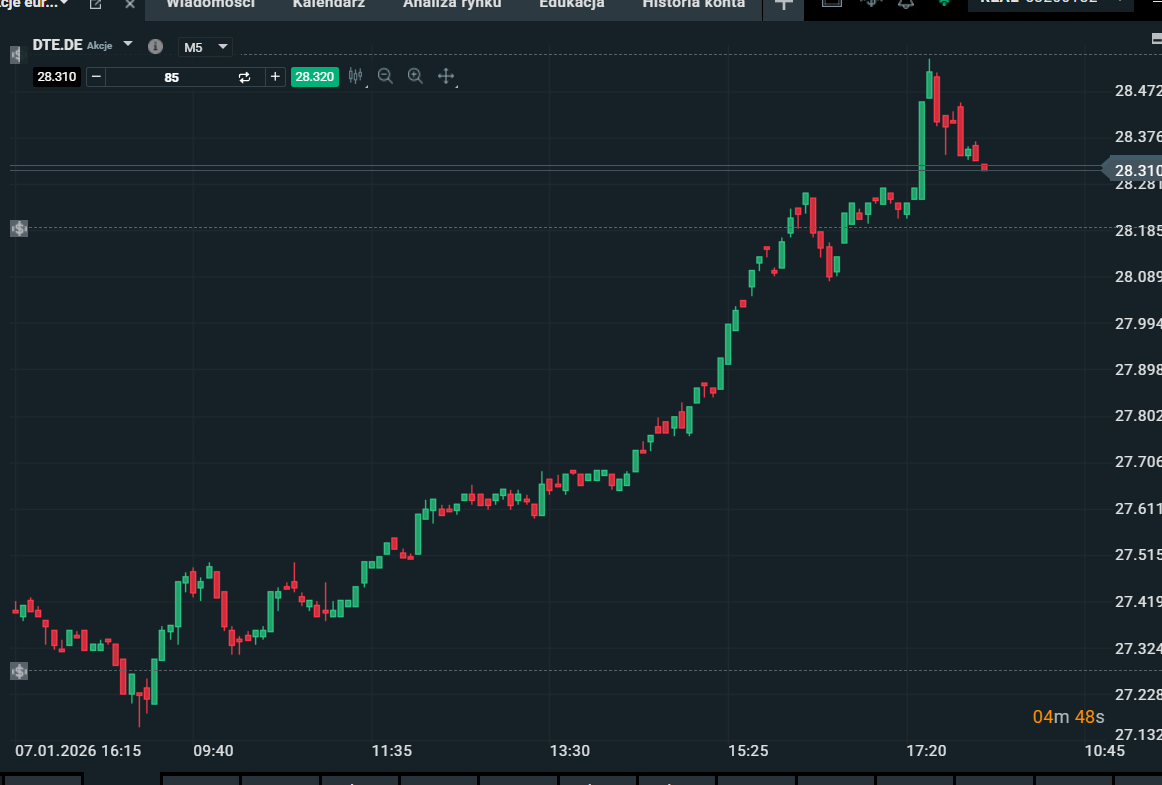Zoom out the chart with magnifier minus

click(385, 76)
